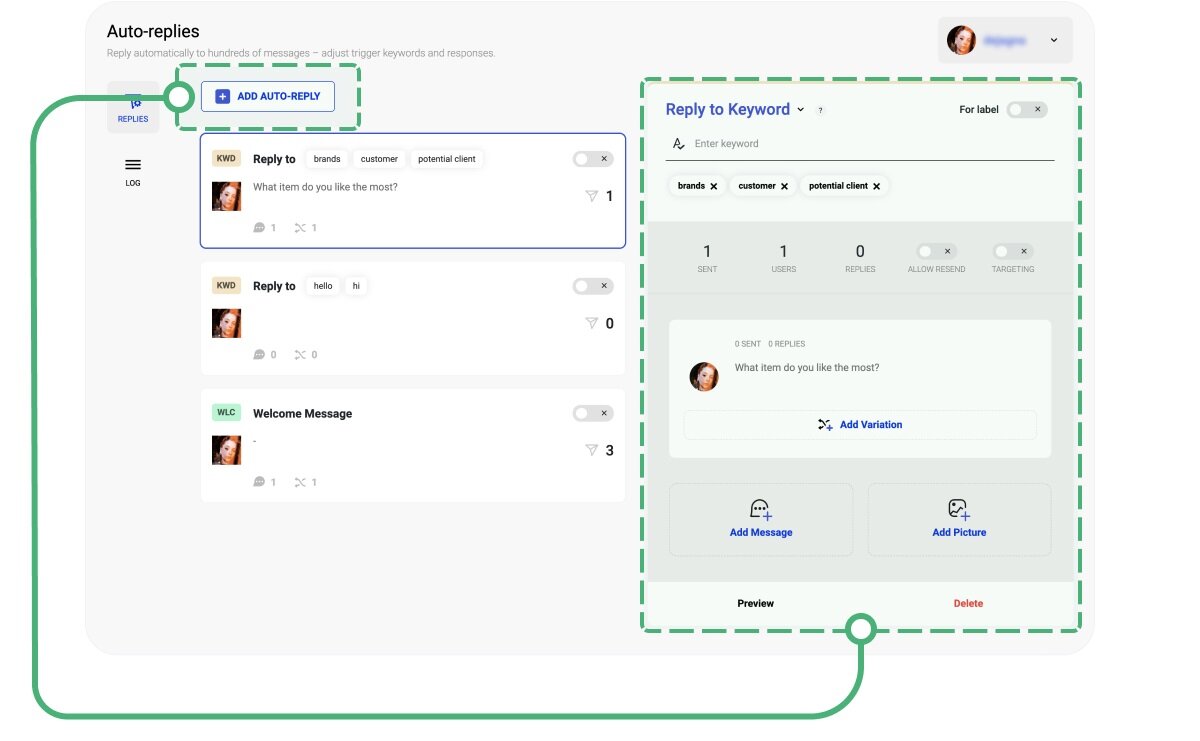Viewport: 1200px width, 741px height.
Task: Enable the Allow Resend toggle
Action: [x=936, y=251]
